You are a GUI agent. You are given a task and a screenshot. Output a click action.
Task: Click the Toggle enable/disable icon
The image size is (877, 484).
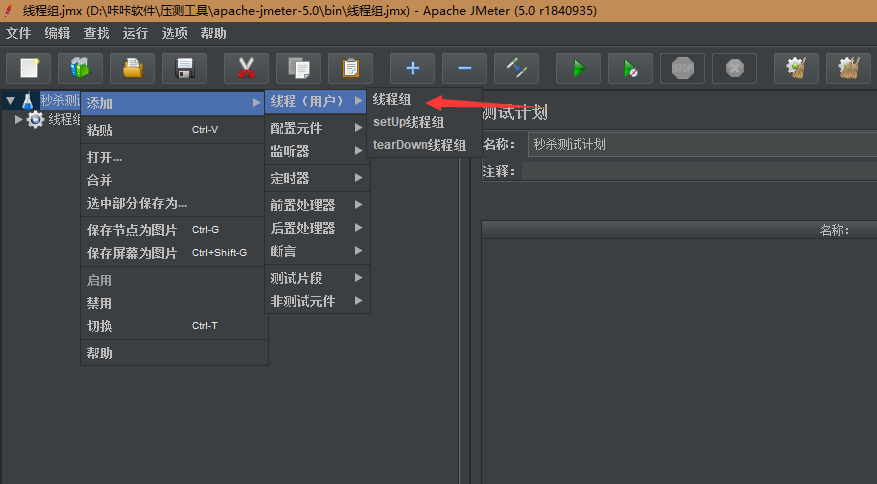[x=516, y=68]
